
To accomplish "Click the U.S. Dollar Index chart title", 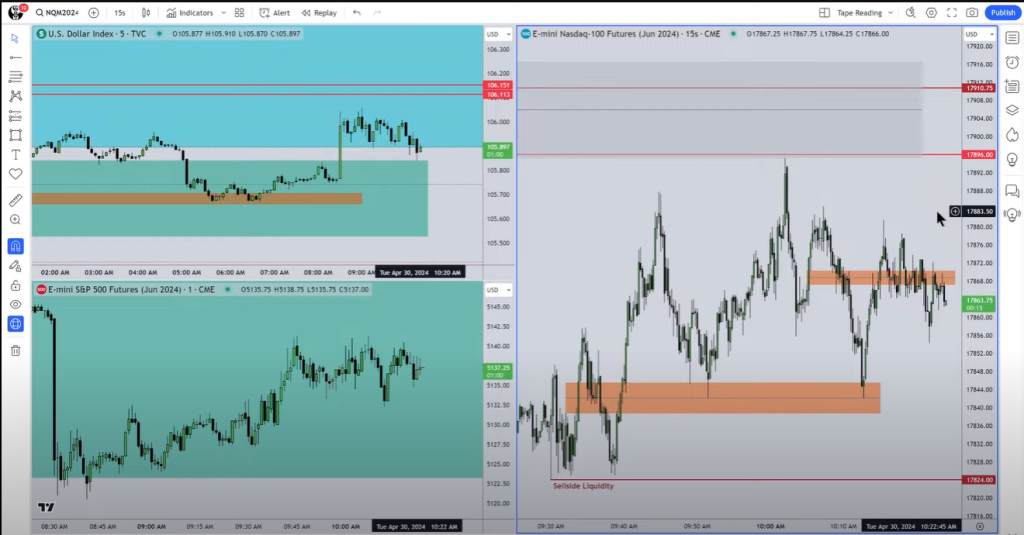I will (97, 33).
